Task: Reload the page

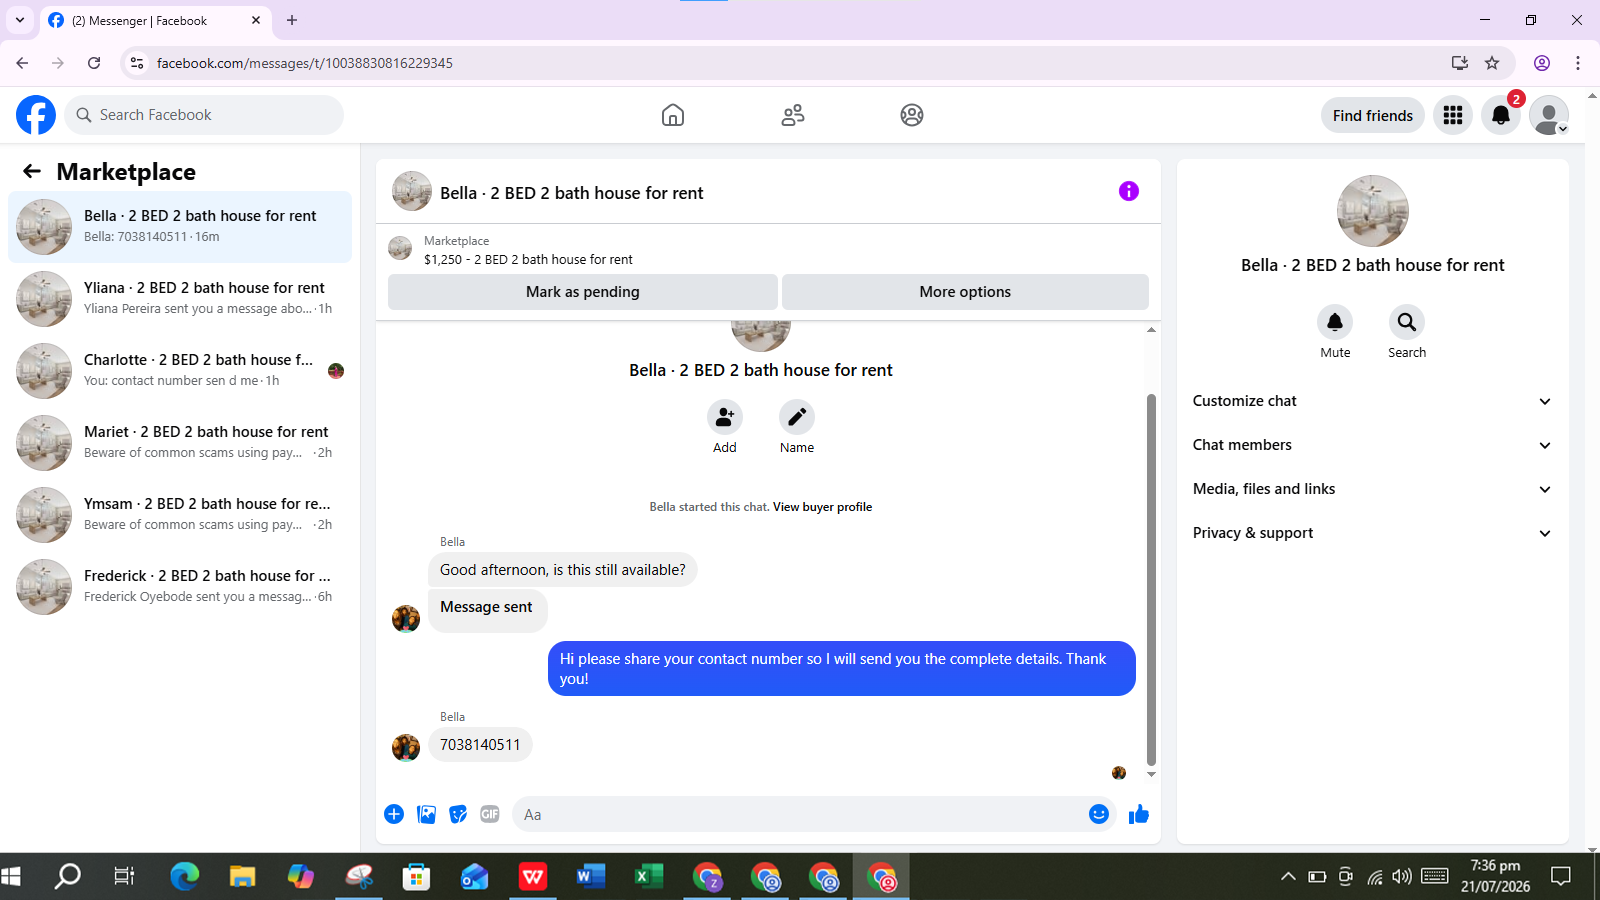Action: (x=94, y=63)
